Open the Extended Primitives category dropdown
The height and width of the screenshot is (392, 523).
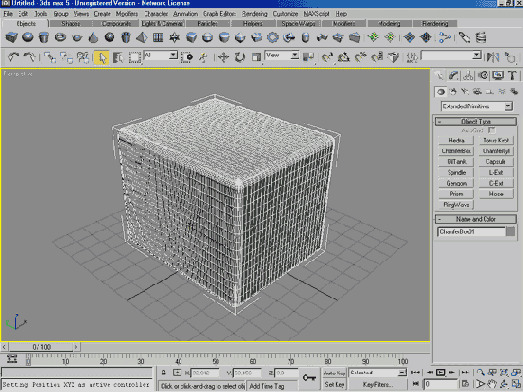(477, 106)
